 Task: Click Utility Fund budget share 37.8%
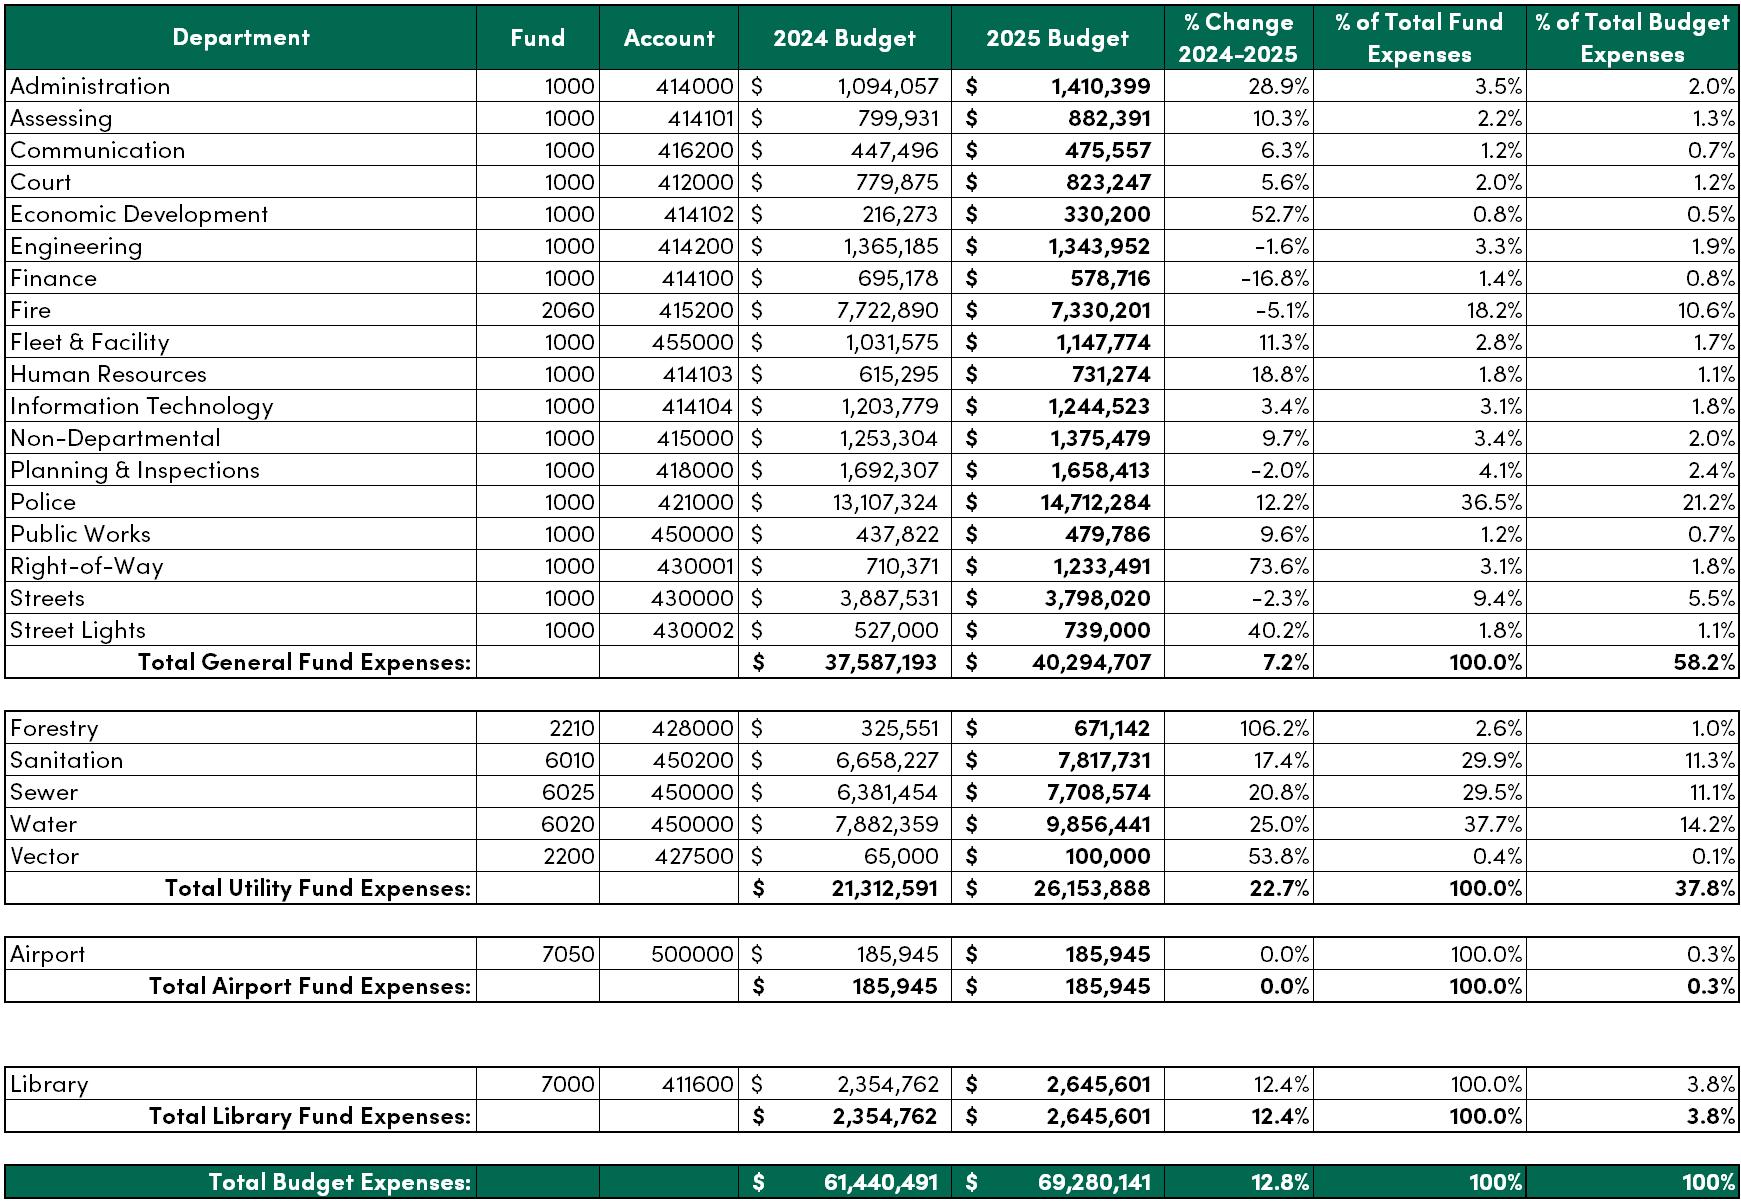1706,888
